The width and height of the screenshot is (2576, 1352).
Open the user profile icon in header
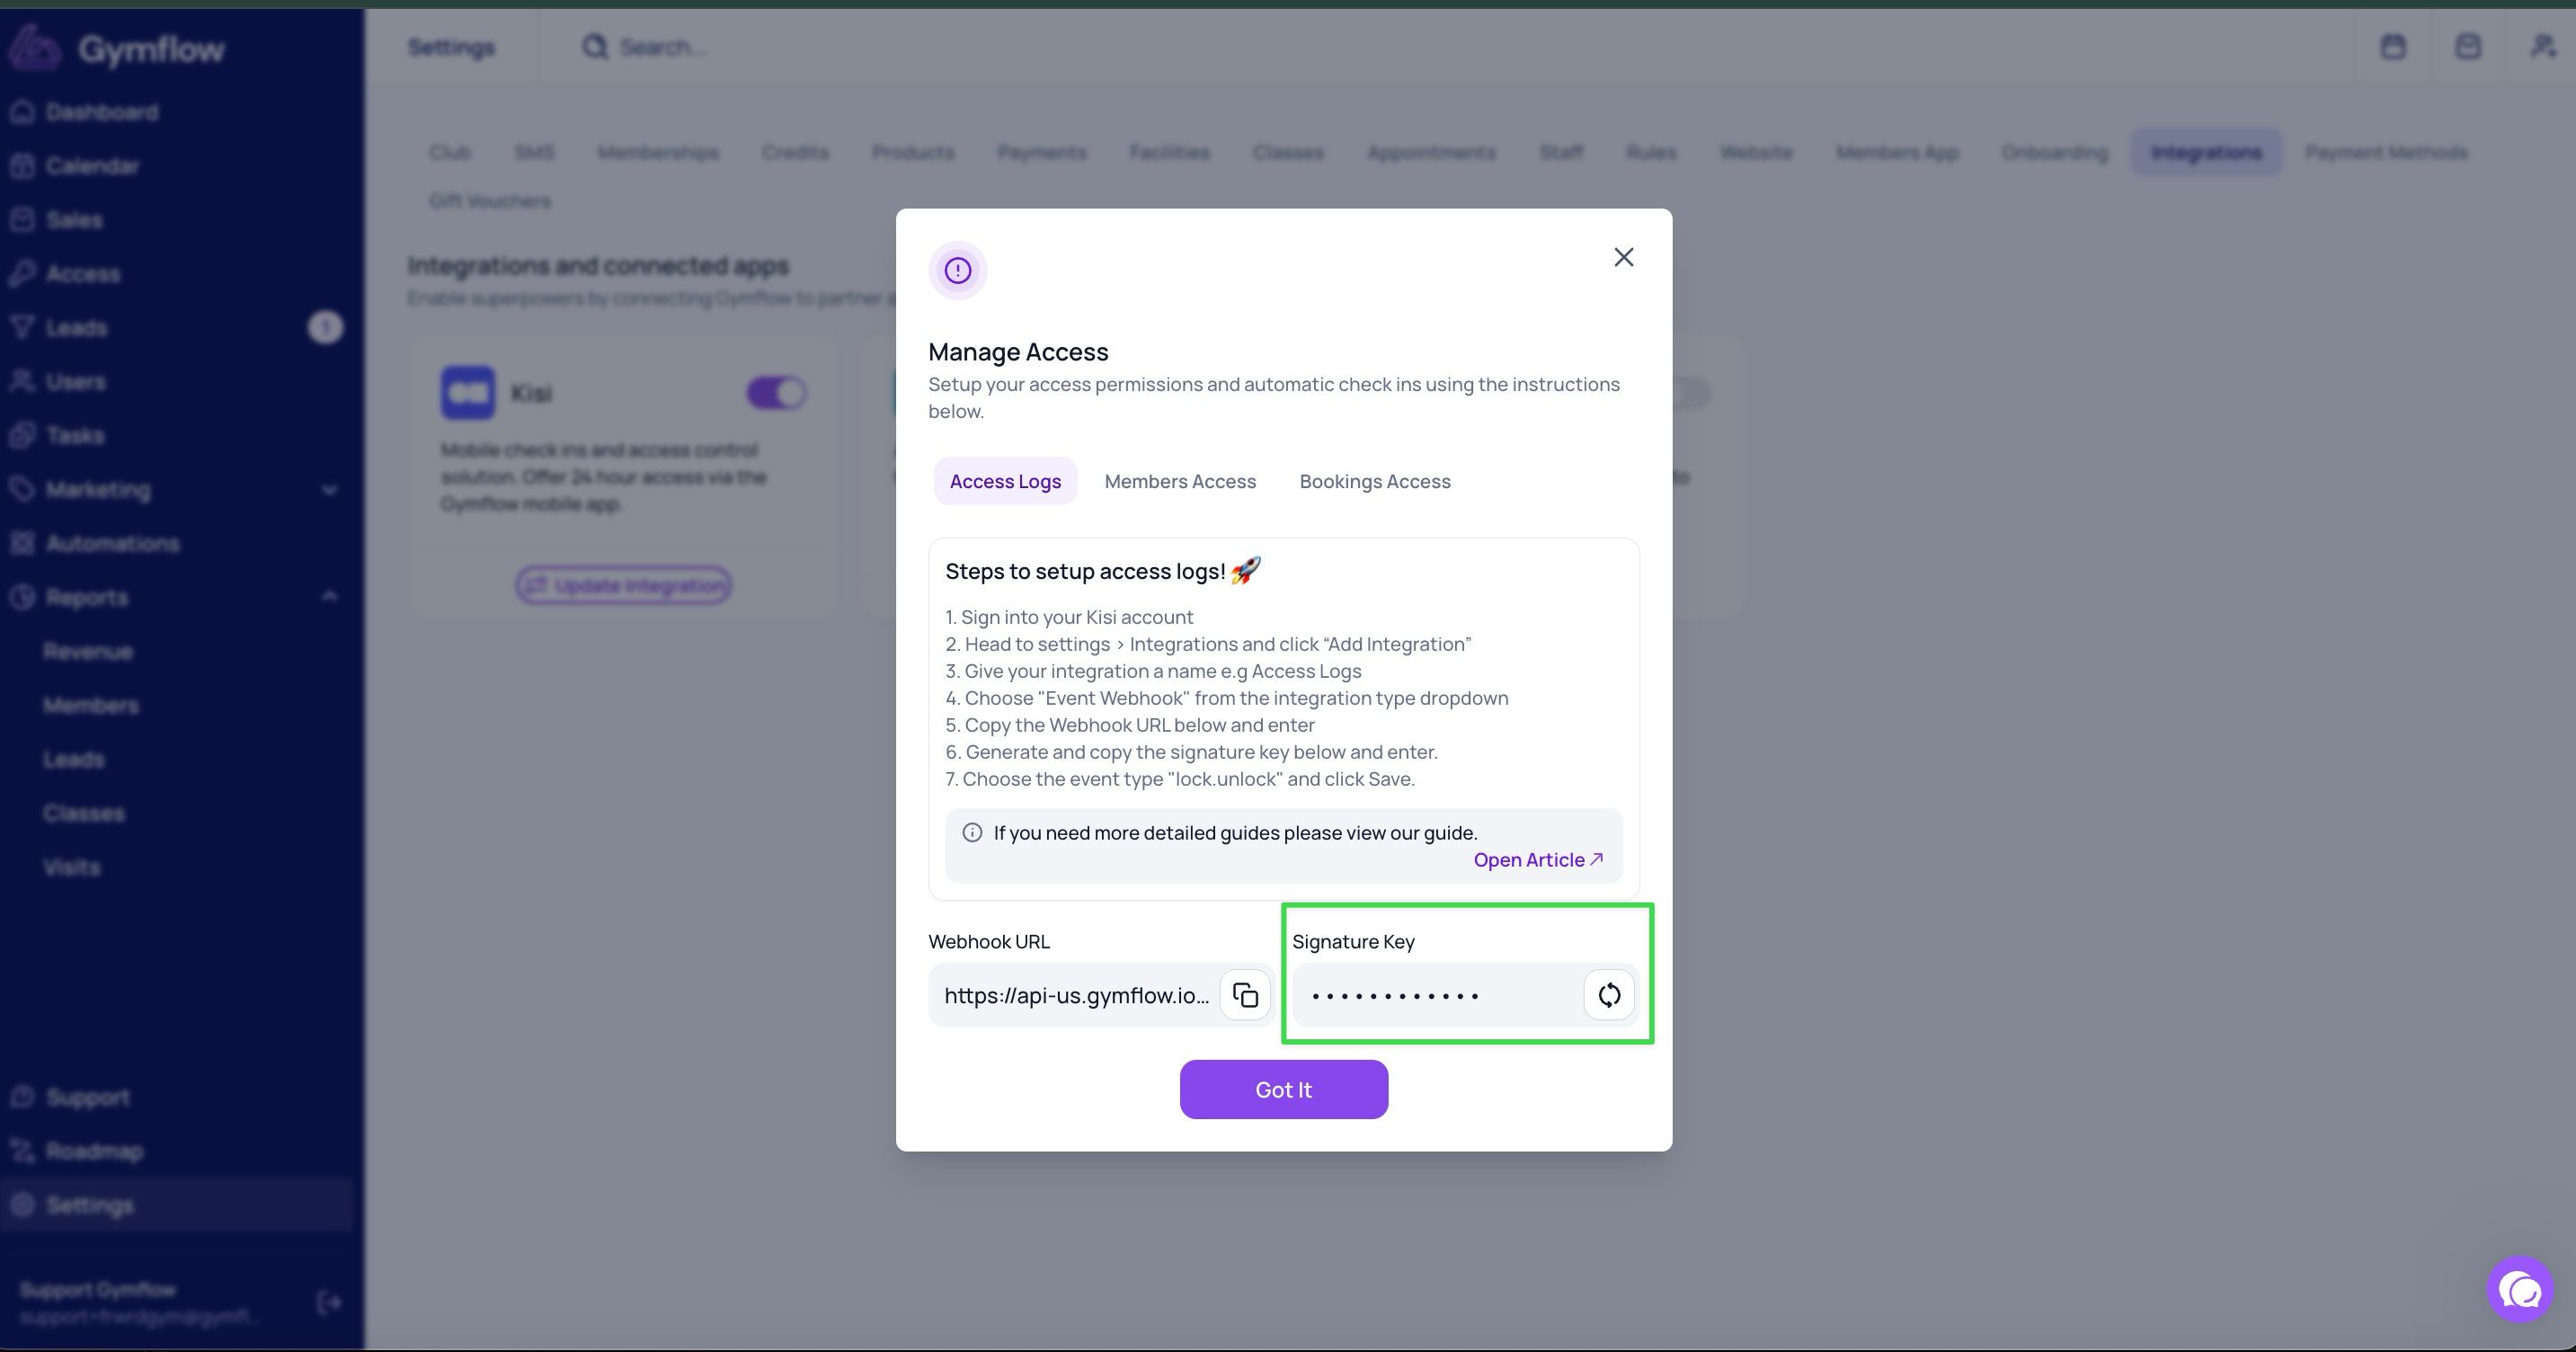(x=2543, y=46)
